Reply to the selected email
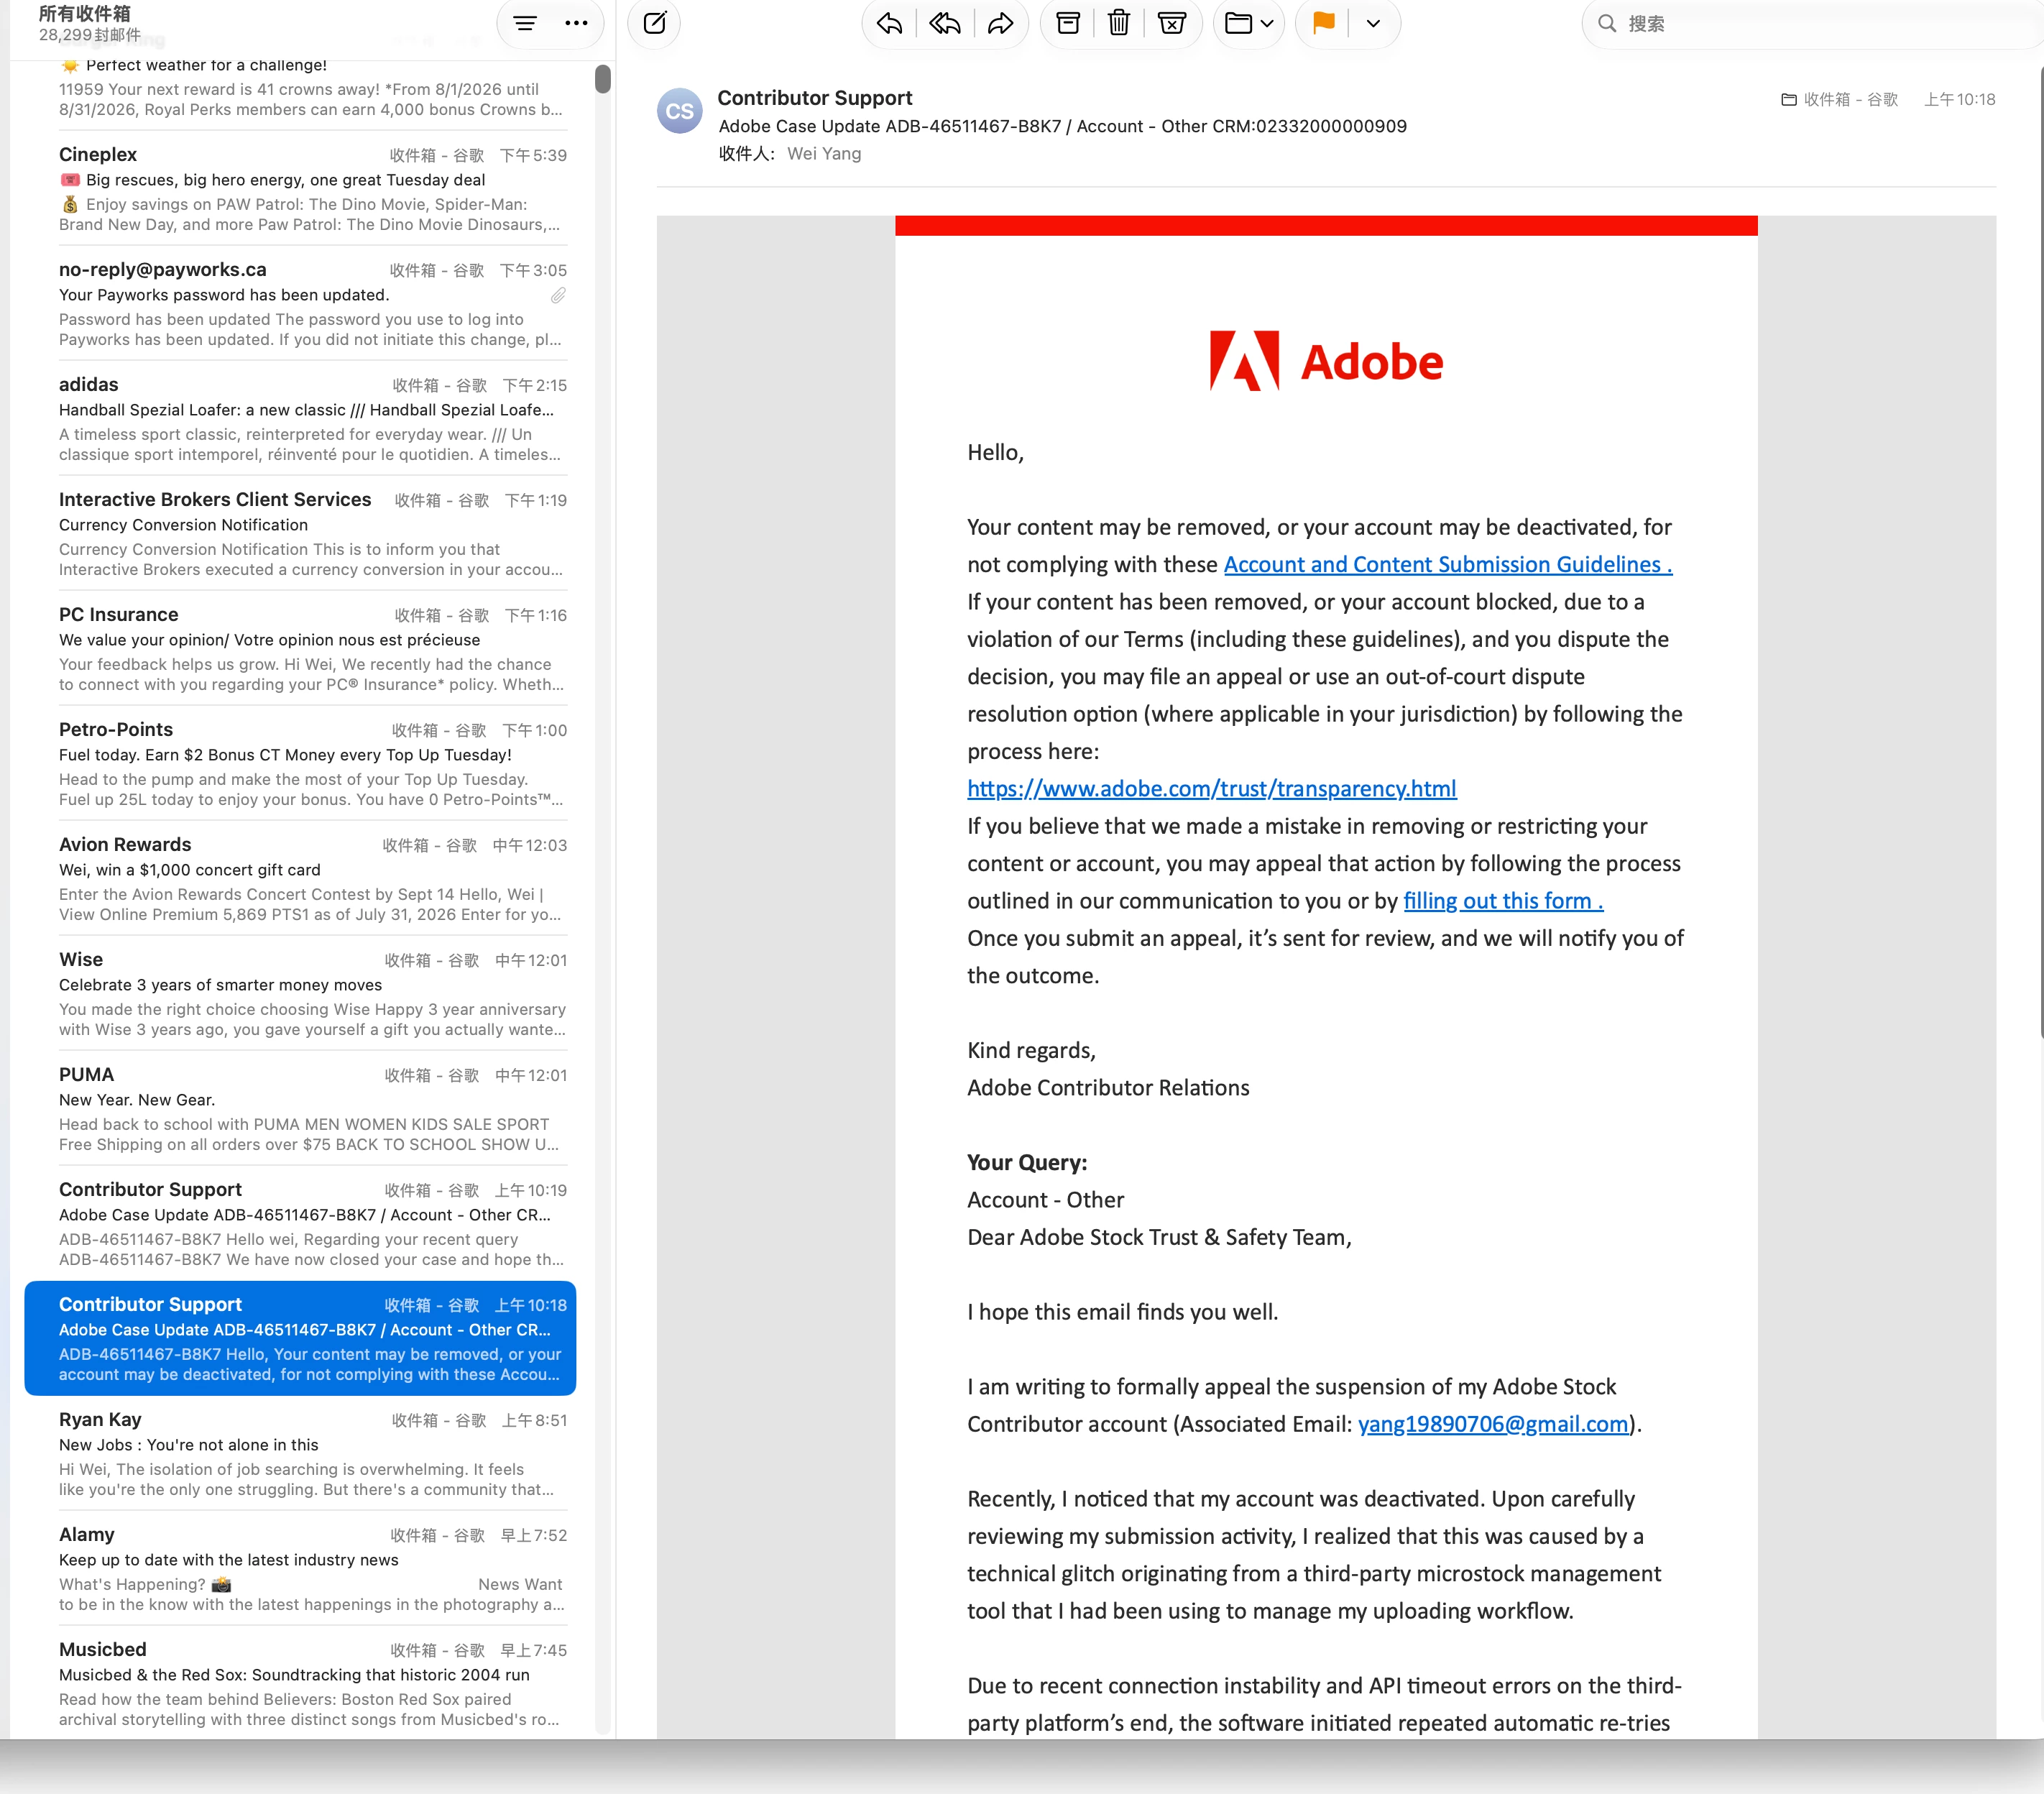This screenshot has width=2044, height=1794. click(889, 23)
